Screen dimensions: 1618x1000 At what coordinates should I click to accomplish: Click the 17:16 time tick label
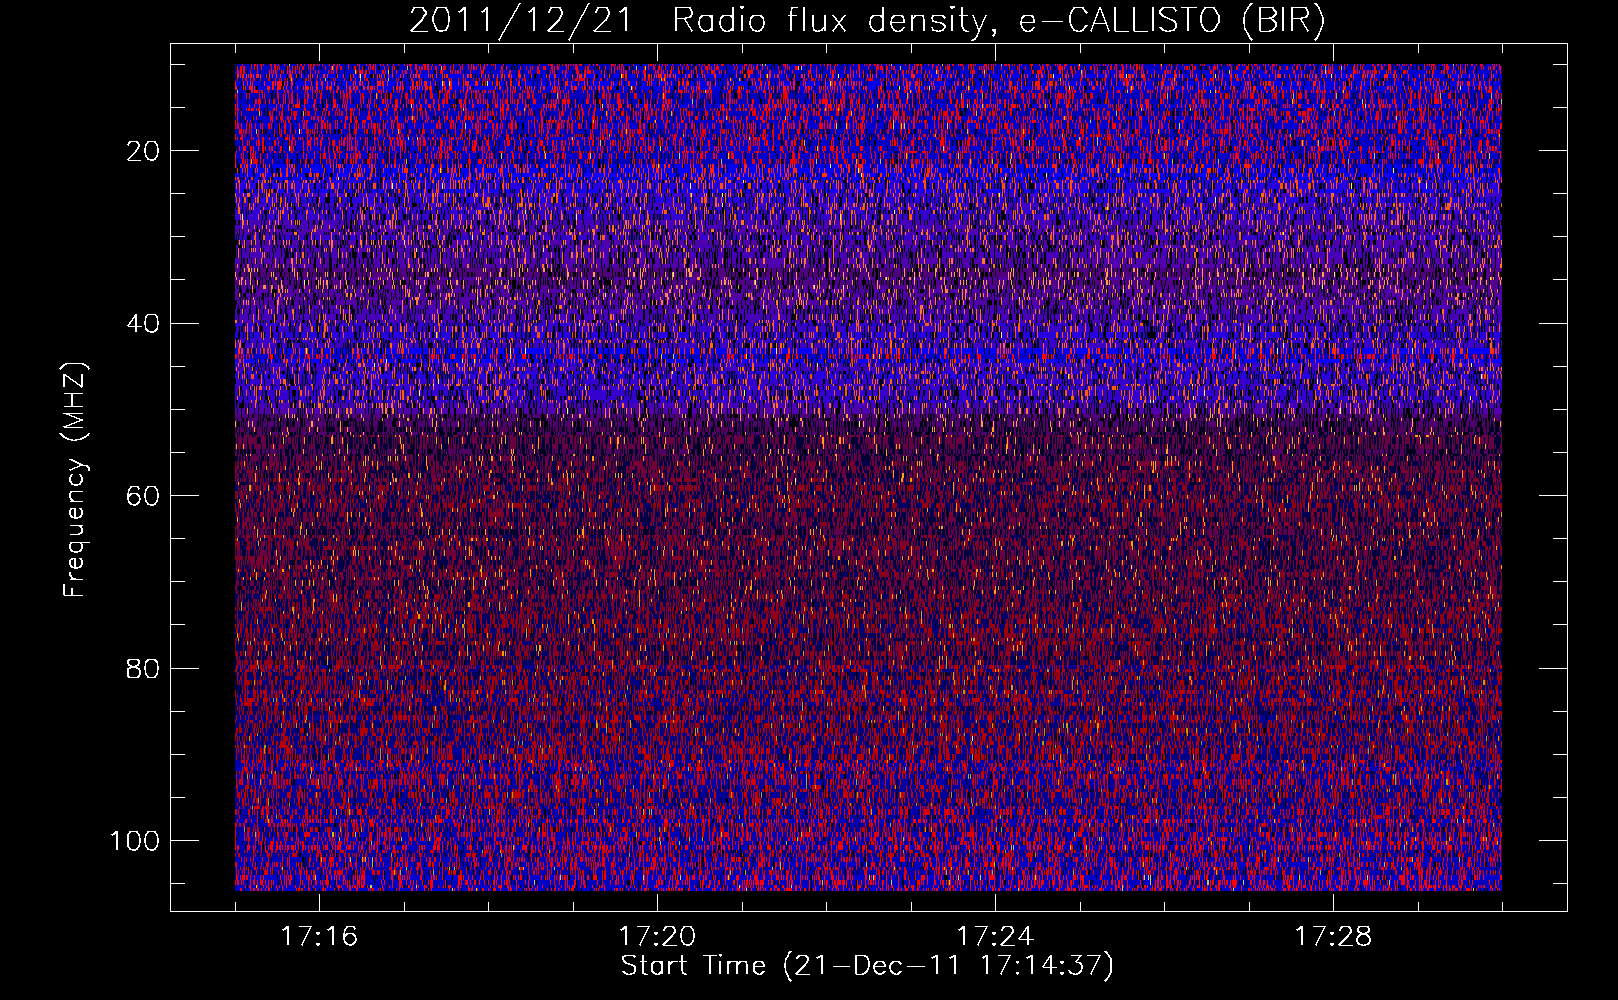(319, 937)
